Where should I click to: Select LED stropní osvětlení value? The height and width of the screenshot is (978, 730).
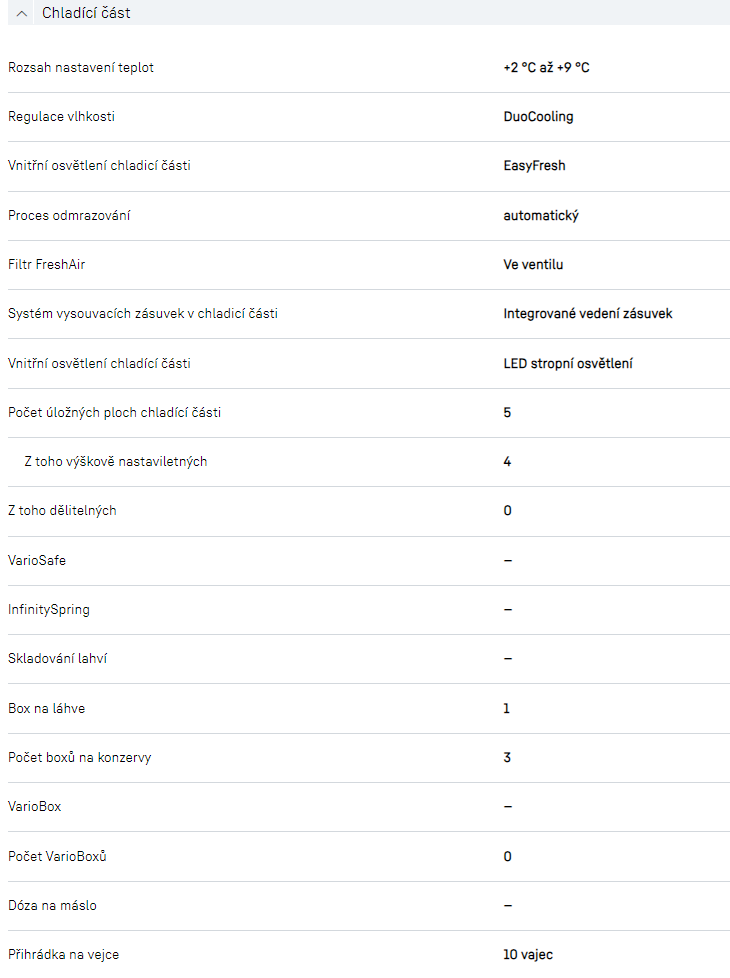(567, 363)
